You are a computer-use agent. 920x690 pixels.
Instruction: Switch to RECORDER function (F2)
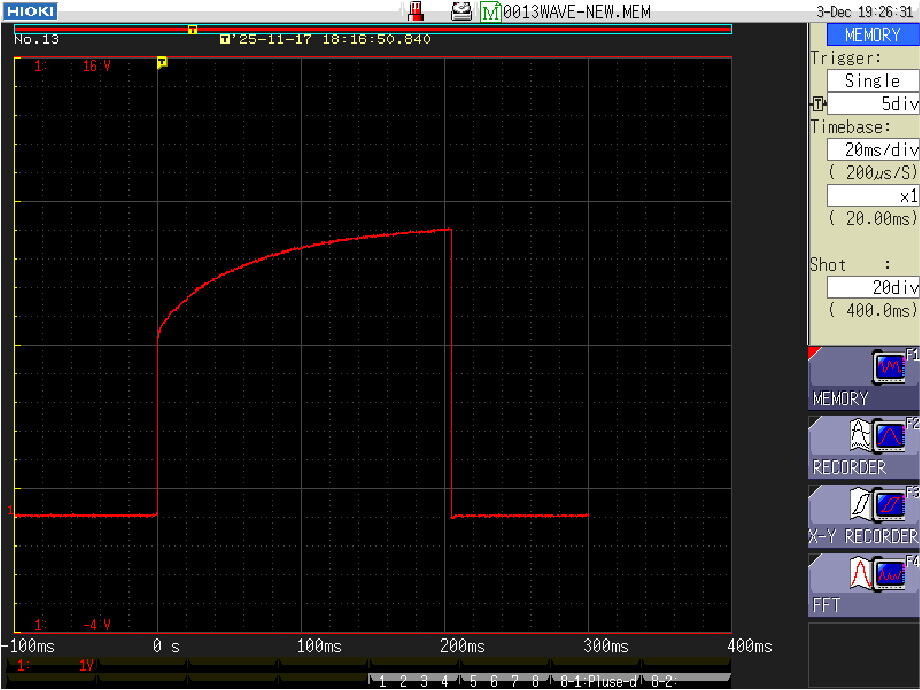[863, 447]
